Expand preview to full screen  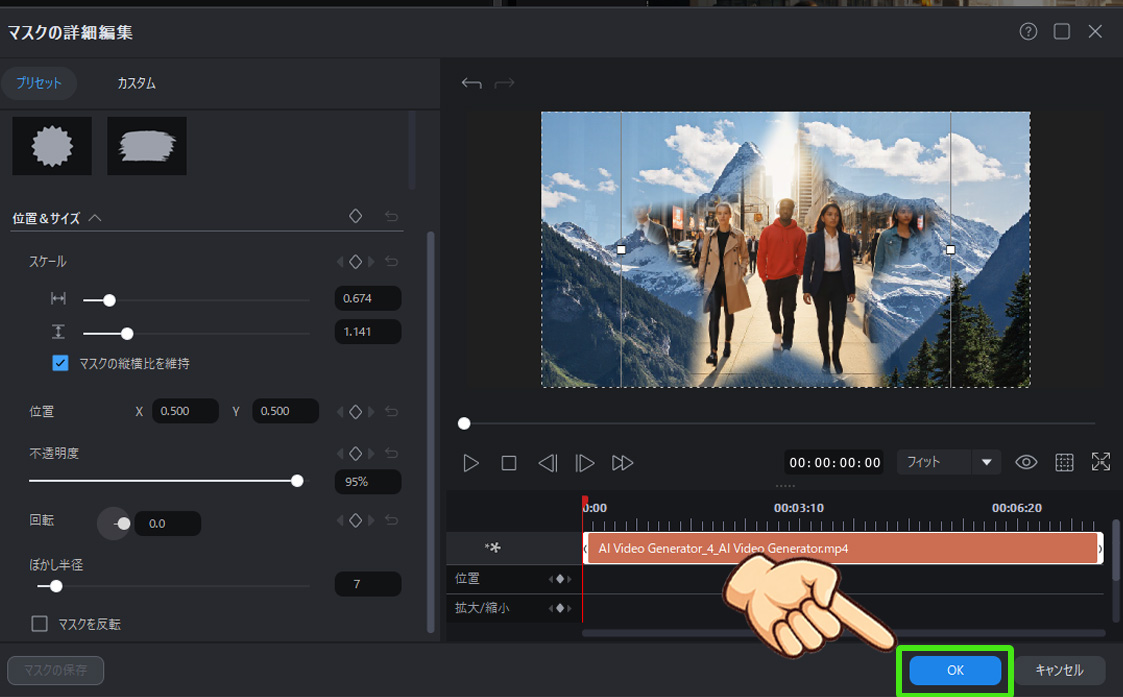coord(1101,462)
